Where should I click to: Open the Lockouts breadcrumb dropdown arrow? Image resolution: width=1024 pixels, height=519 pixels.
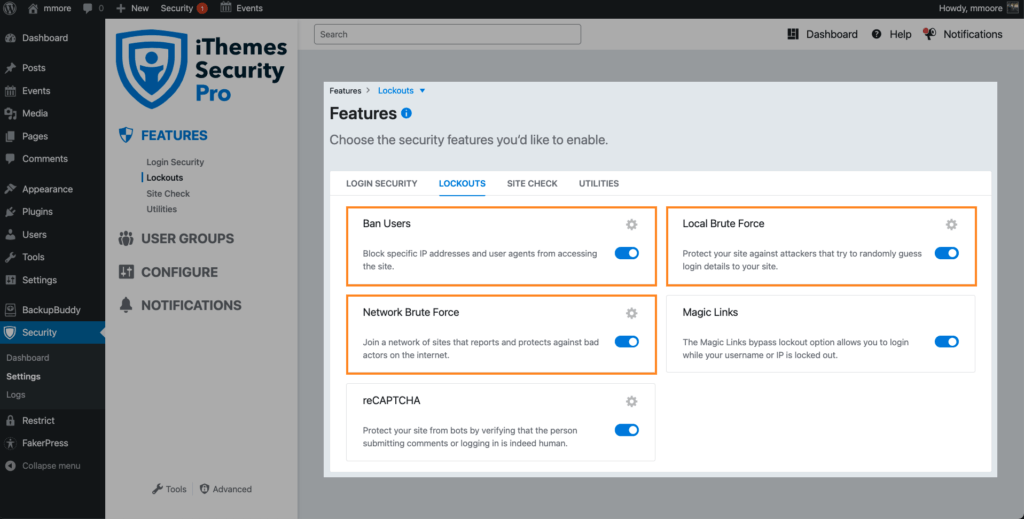point(422,91)
